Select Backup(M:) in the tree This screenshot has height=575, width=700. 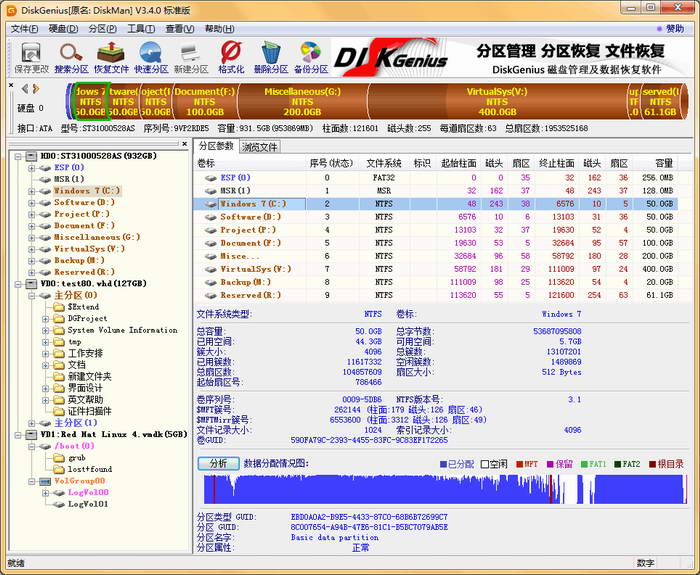[79, 260]
